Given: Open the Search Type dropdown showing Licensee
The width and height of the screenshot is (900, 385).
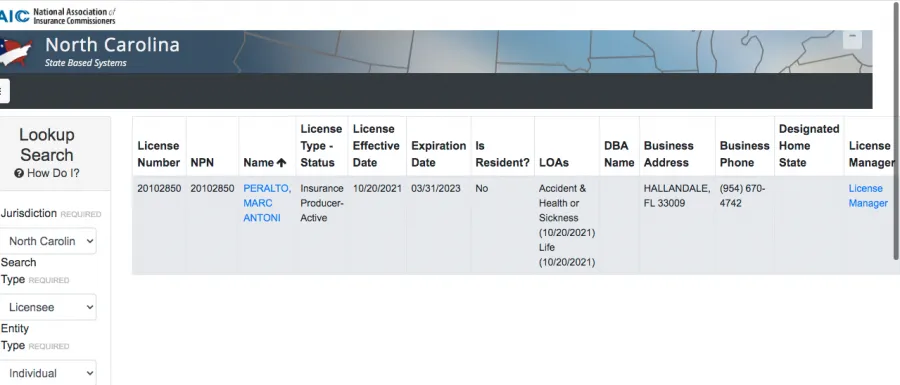Looking at the screenshot, I should (x=48, y=307).
